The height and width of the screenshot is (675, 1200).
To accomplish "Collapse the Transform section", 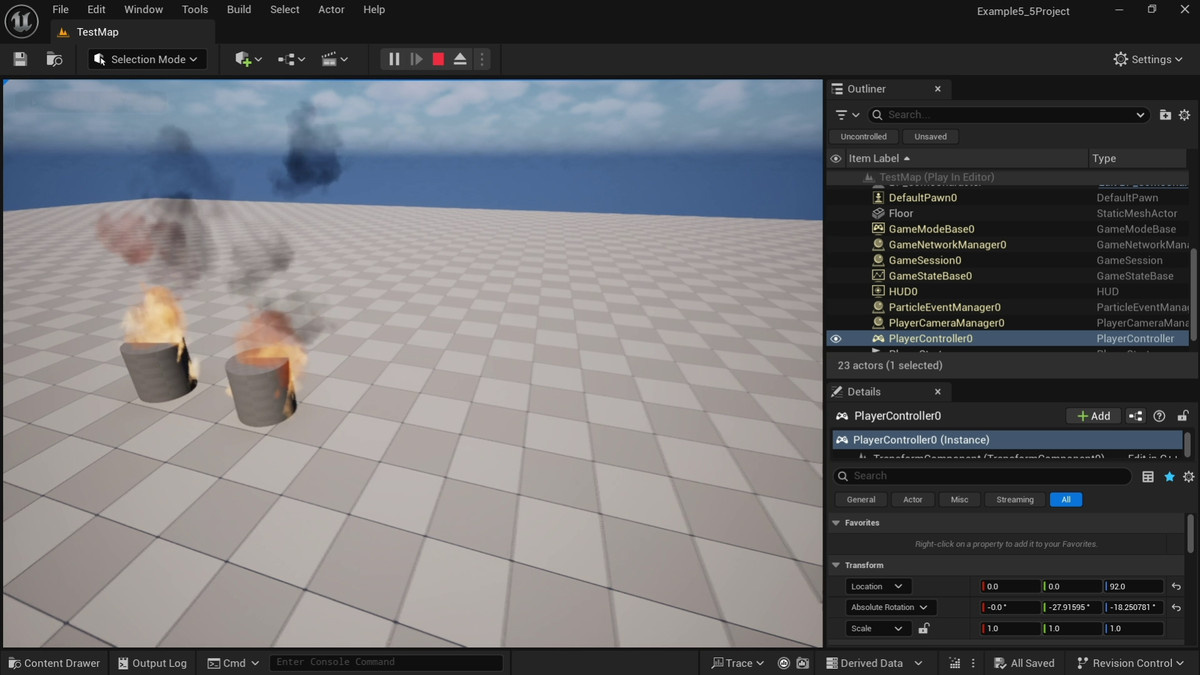I will [836, 565].
